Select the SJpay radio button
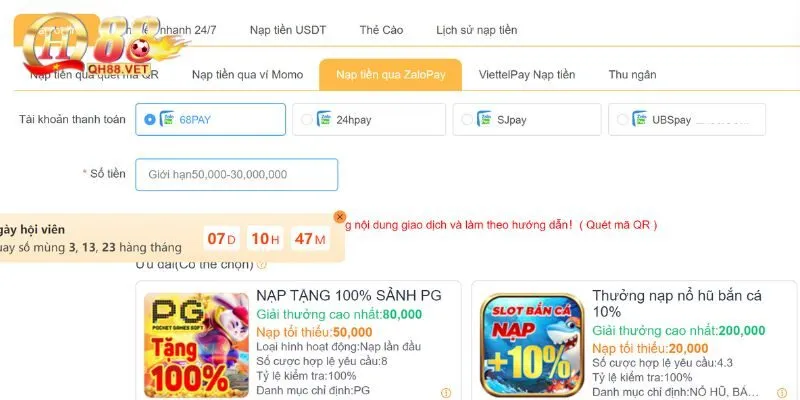This screenshot has width=800, height=400. tap(467, 119)
